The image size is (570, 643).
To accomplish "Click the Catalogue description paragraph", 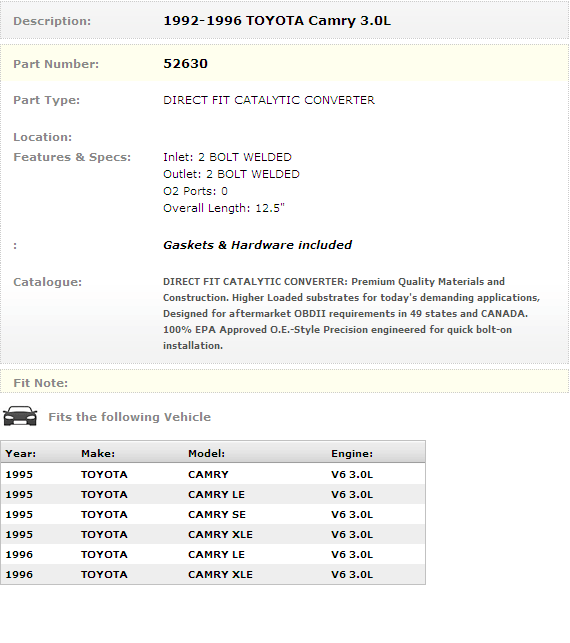I will coord(351,314).
